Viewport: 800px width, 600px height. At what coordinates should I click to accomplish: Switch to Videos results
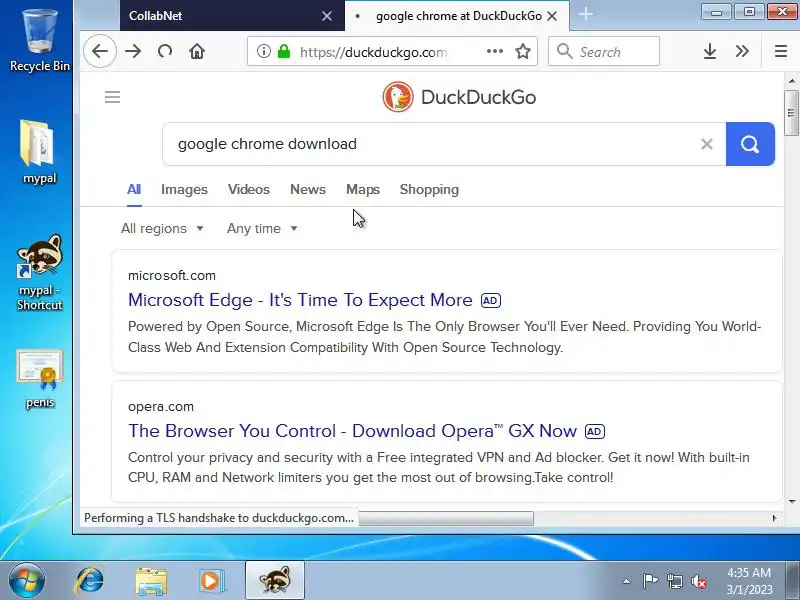click(x=248, y=189)
